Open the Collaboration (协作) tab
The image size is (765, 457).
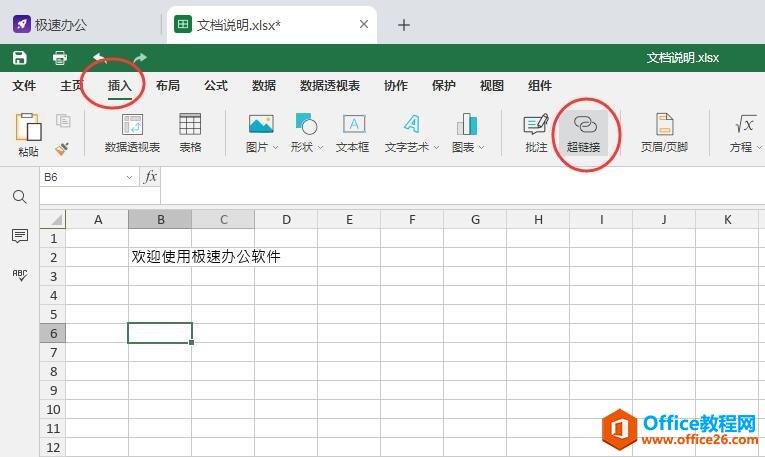(x=396, y=86)
